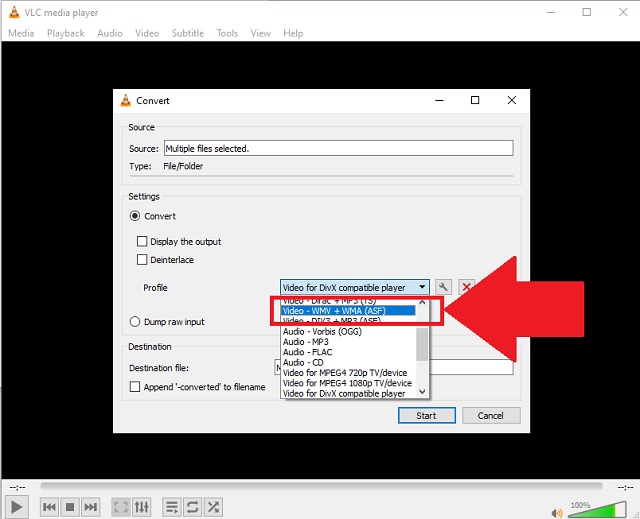Click the Source text field

(x=338, y=148)
